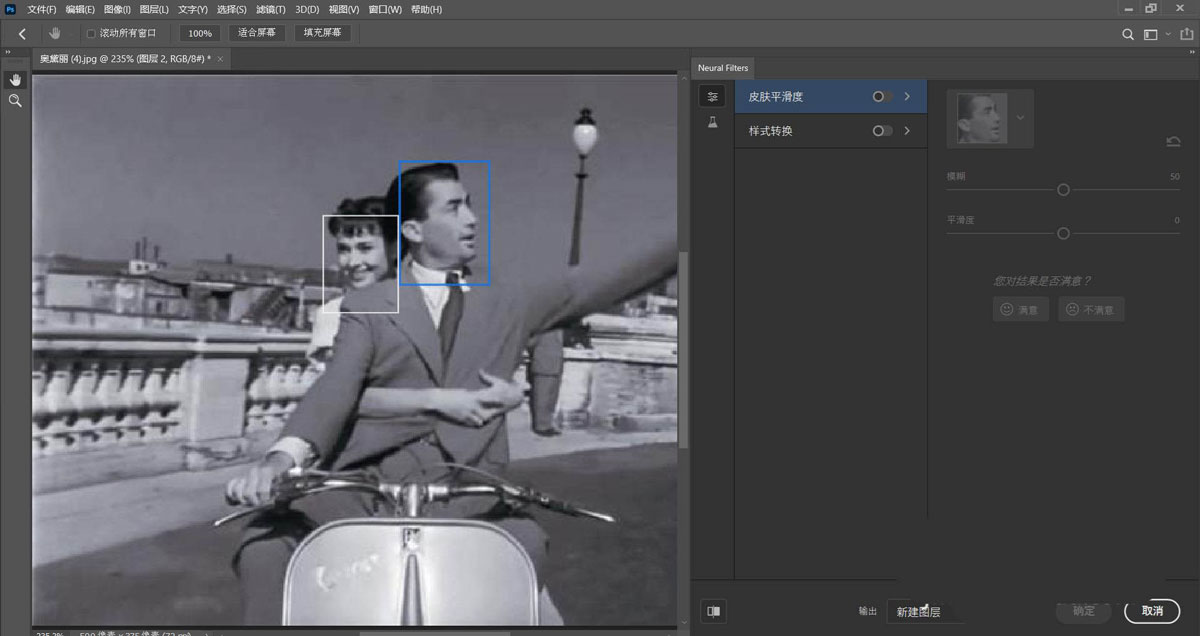Click the 取消 button
1200x636 pixels.
pyautogui.click(x=1152, y=611)
